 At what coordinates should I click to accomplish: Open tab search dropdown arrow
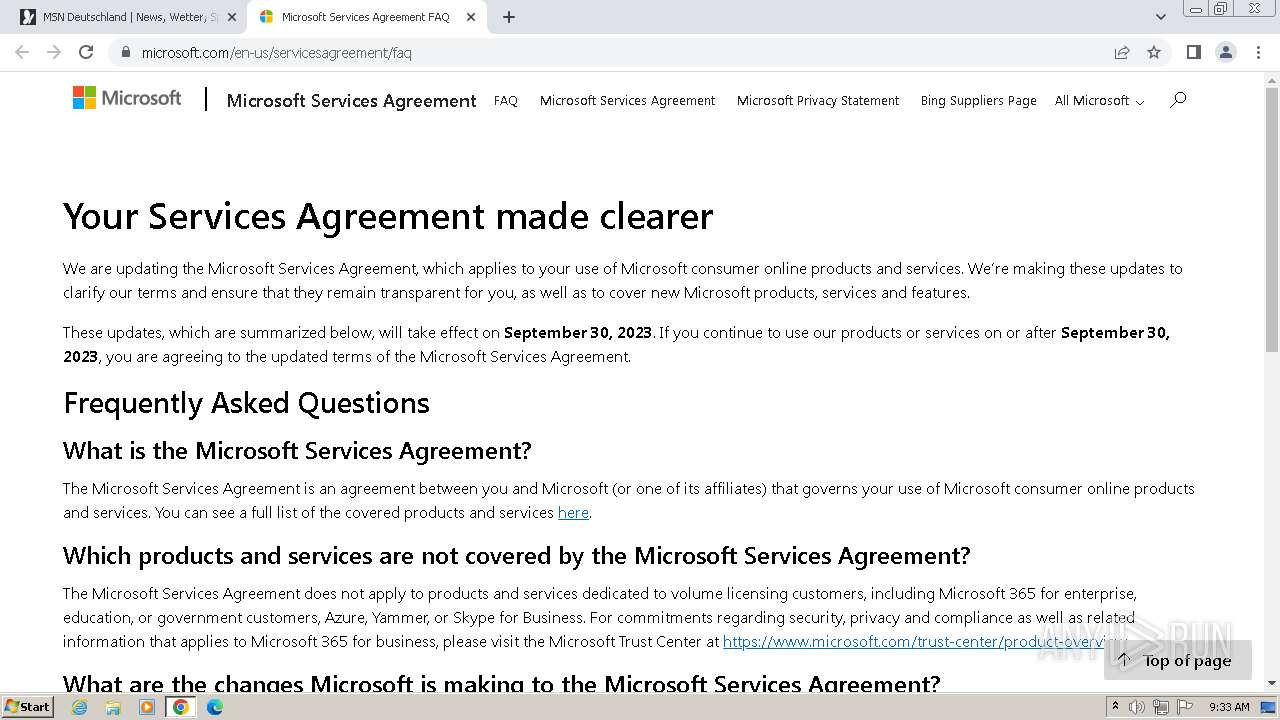[x=1160, y=17]
